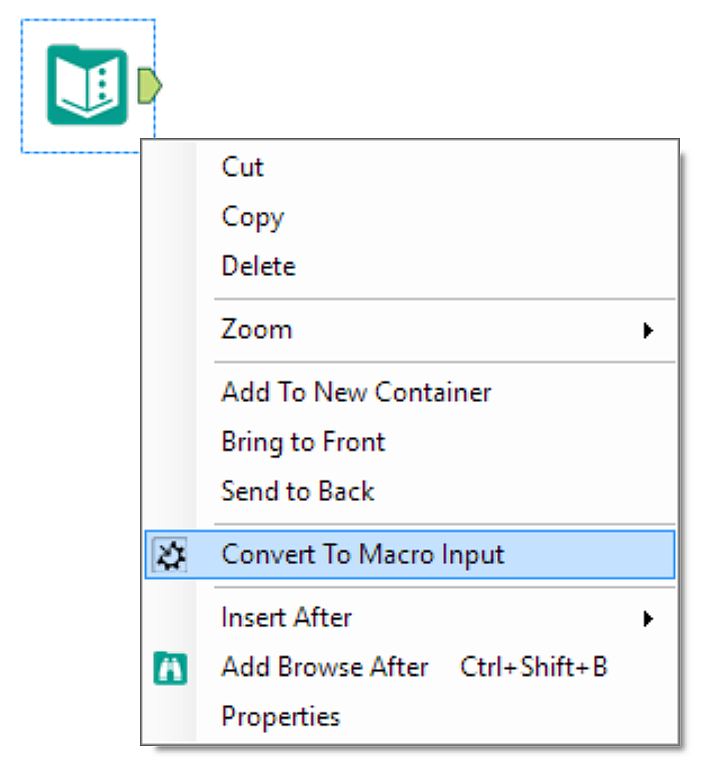Delete the selected tool via menu
Image resolution: width=709 pixels, height=769 pixels.
[259, 267]
